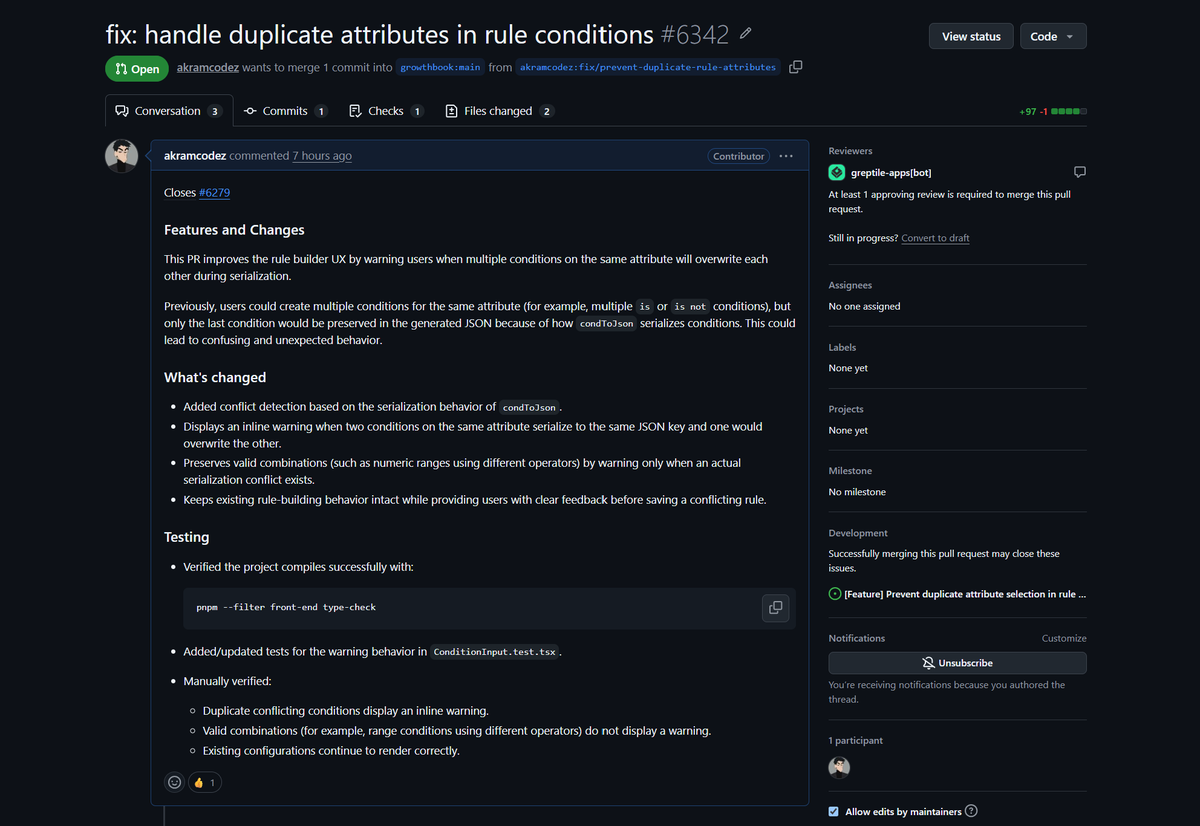Click the Features and Changes heading
Image resolution: width=1200 pixels, height=826 pixels.
(234, 230)
